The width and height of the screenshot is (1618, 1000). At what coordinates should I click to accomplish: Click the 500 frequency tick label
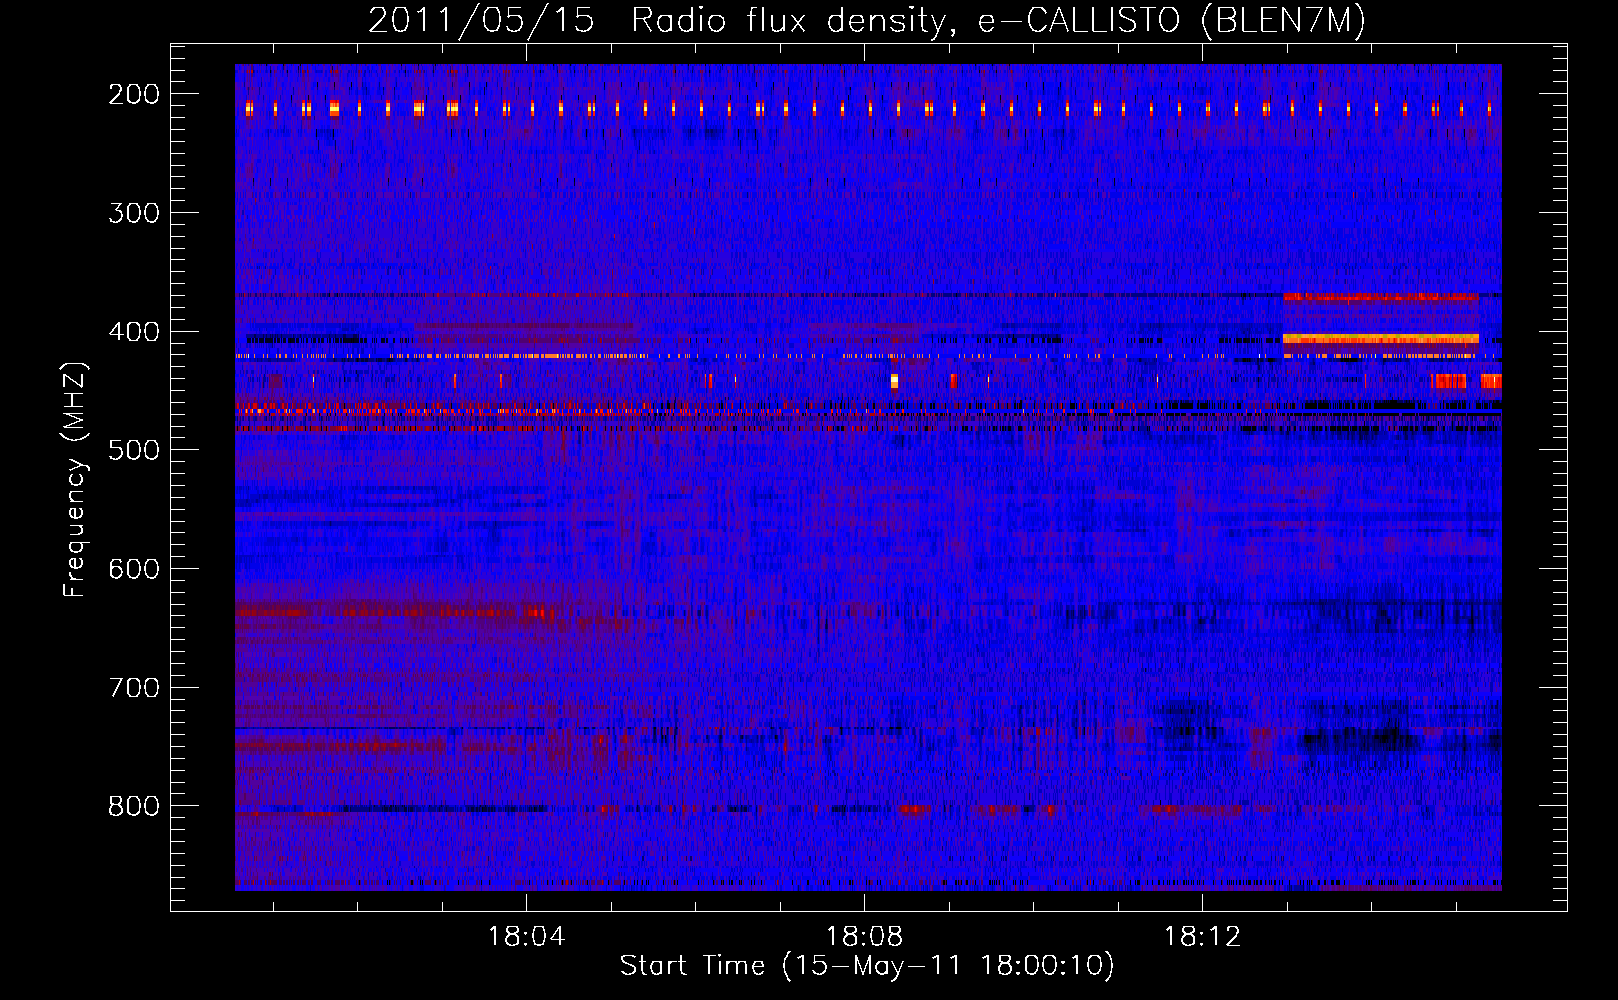tap(134, 450)
